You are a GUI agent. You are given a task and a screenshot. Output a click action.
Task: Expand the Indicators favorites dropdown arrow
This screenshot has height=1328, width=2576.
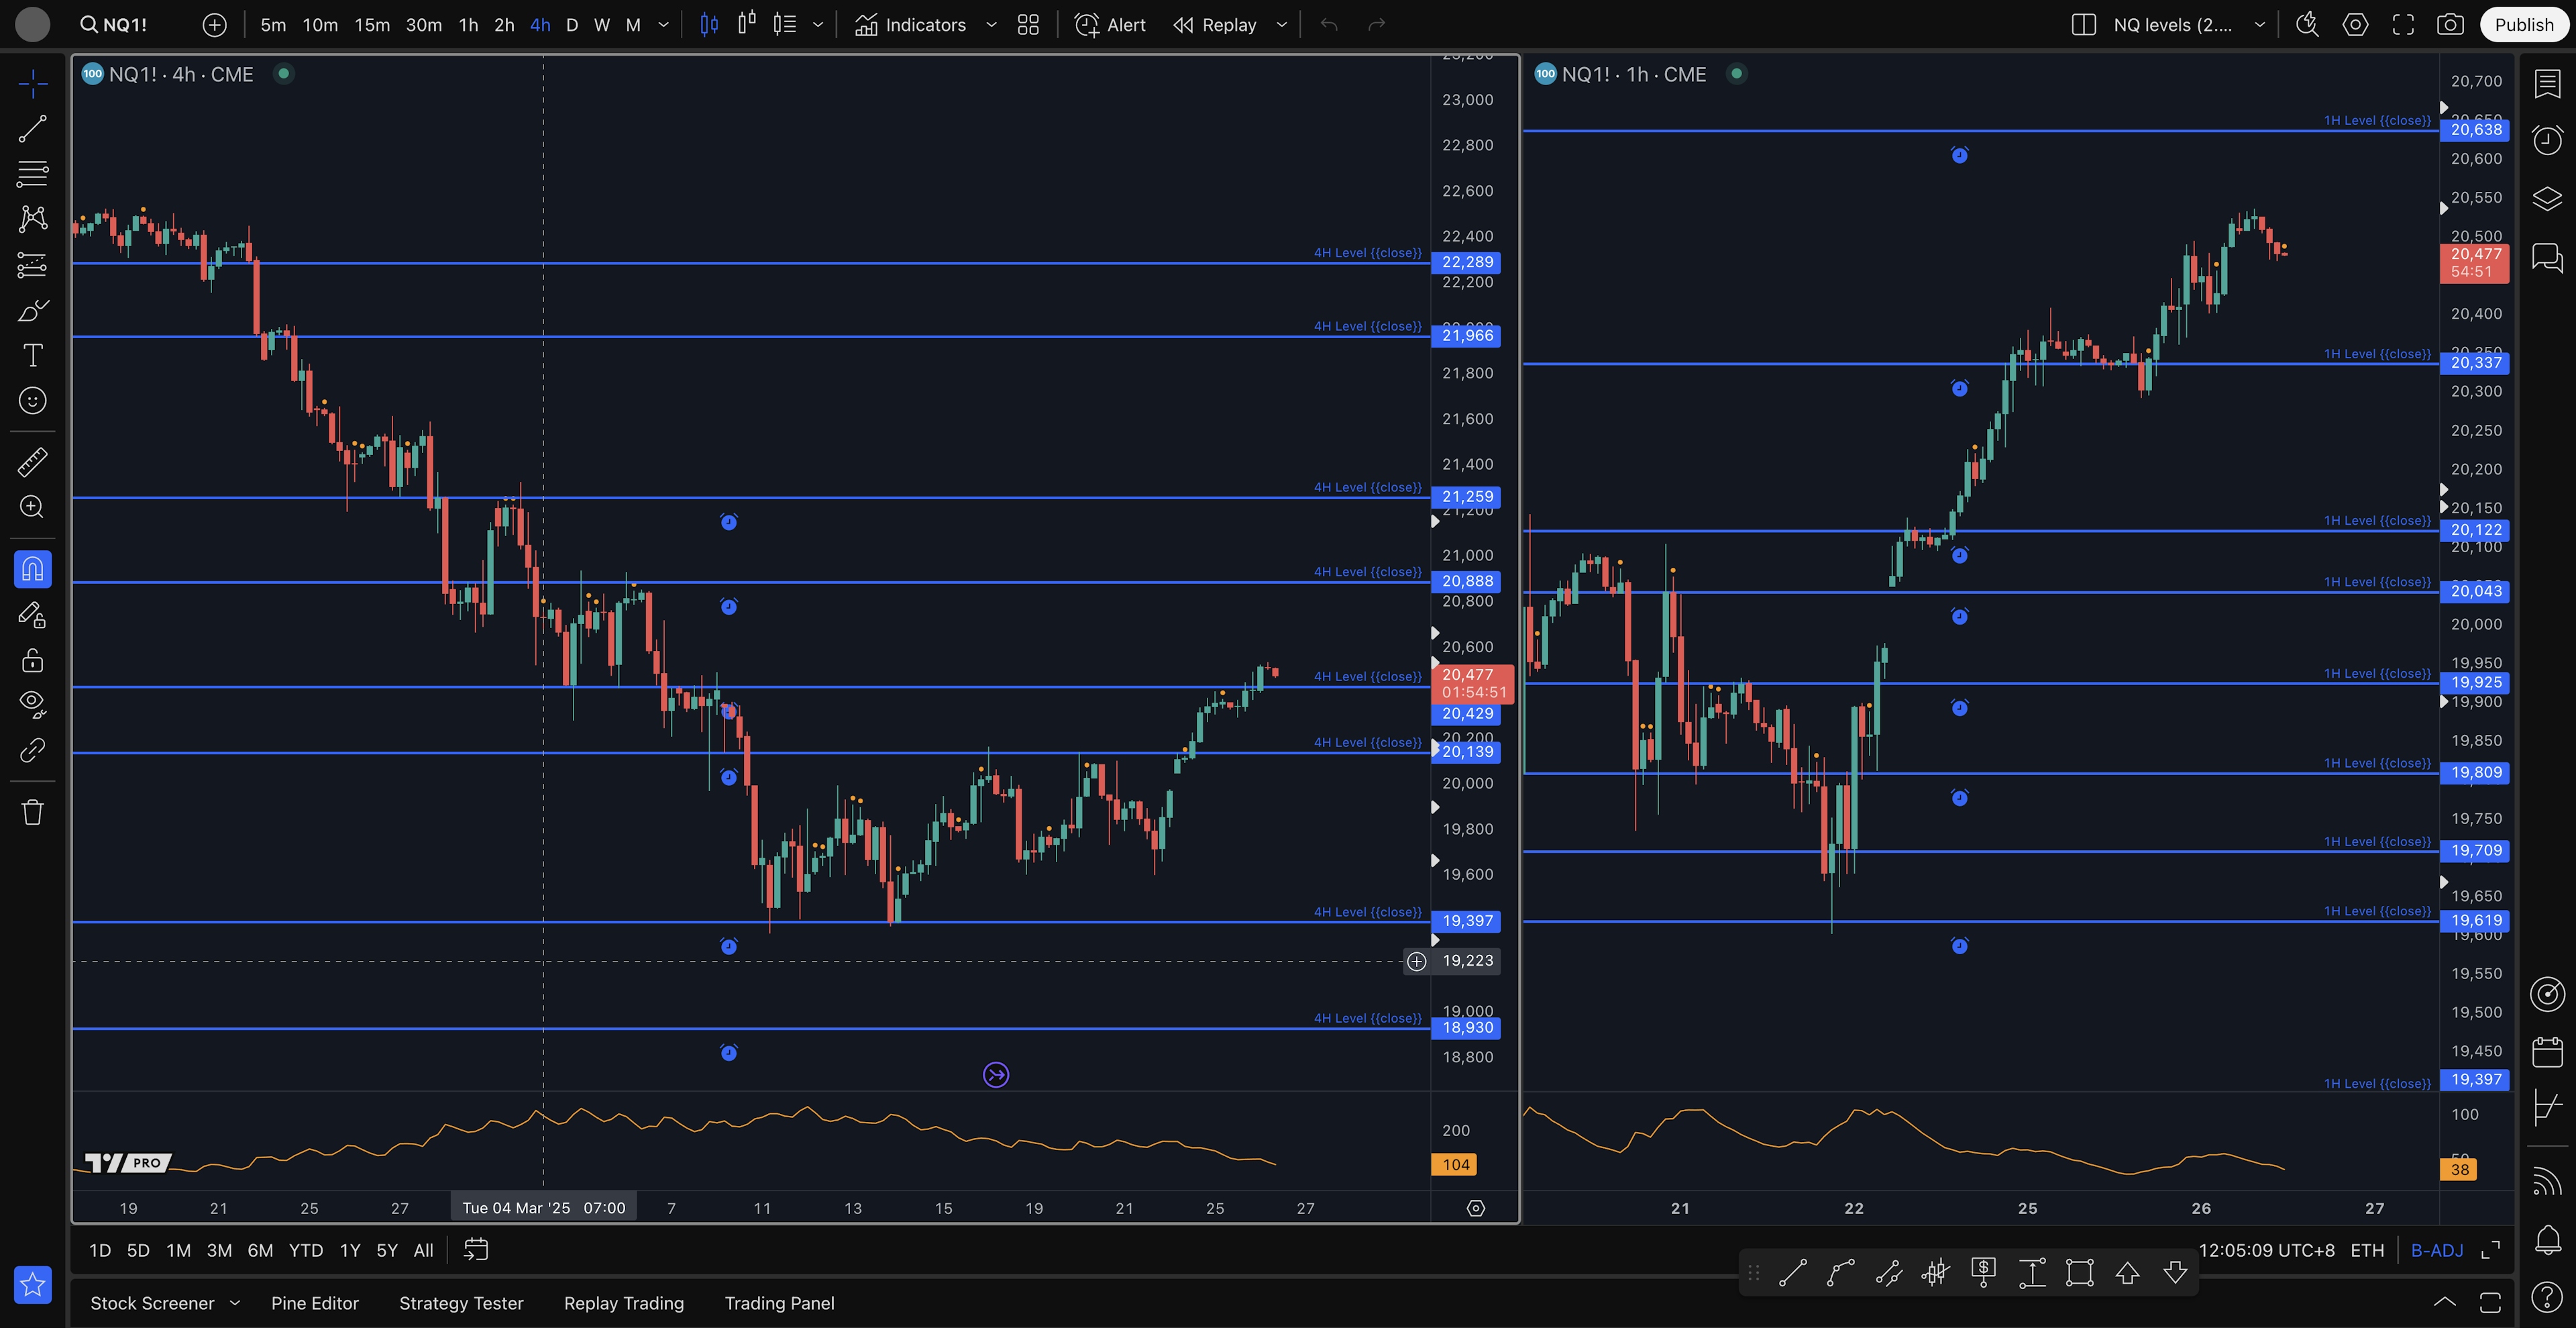pyautogui.click(x=991, y=25)
